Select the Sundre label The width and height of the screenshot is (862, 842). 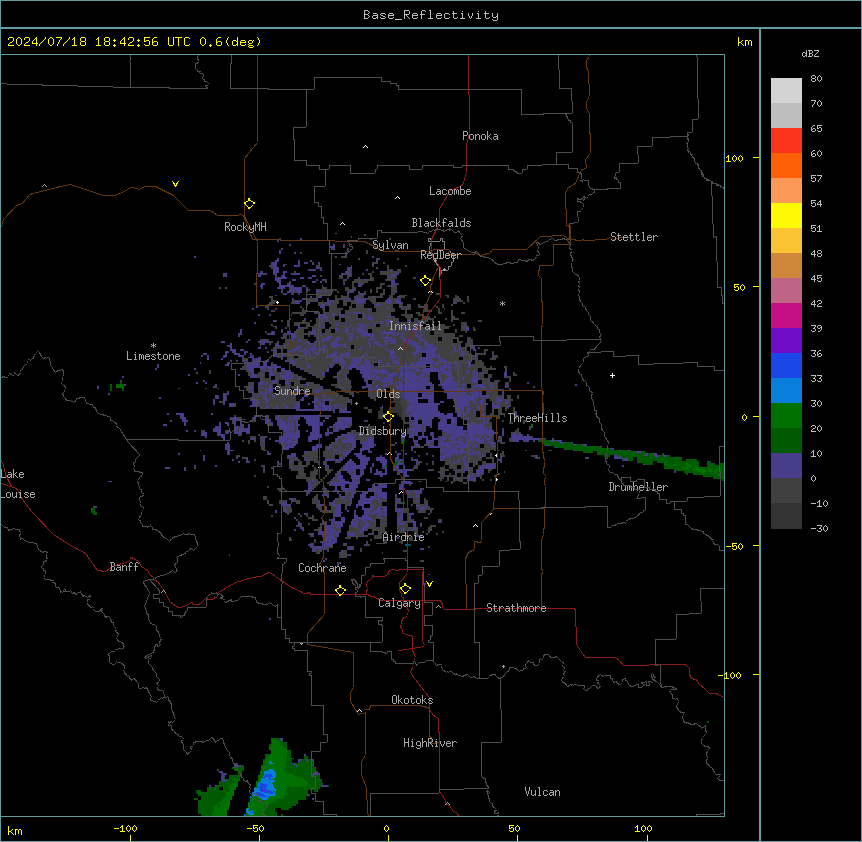[292, 391]
